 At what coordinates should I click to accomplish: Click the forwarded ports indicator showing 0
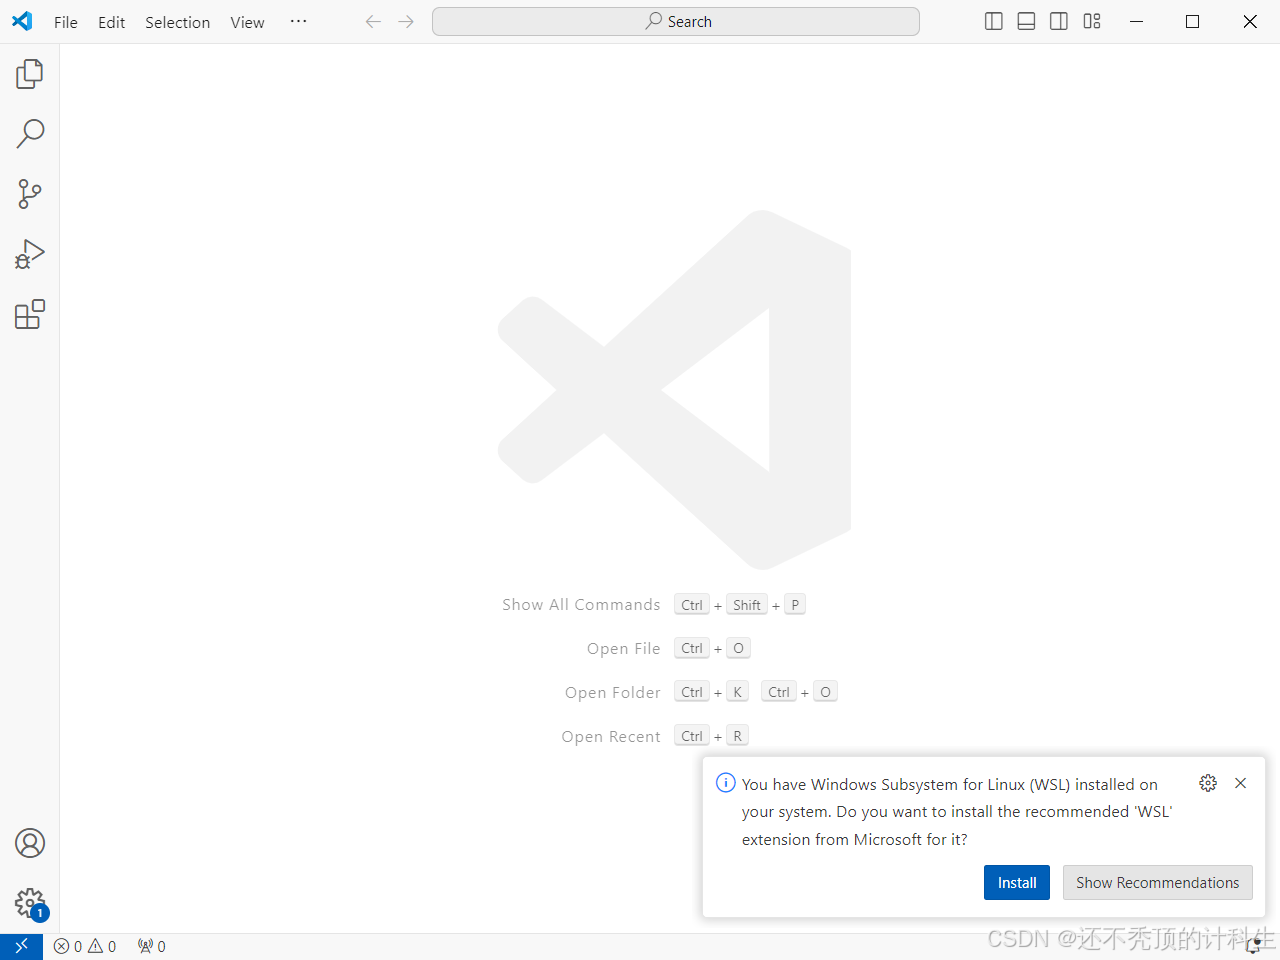(152, 946)
